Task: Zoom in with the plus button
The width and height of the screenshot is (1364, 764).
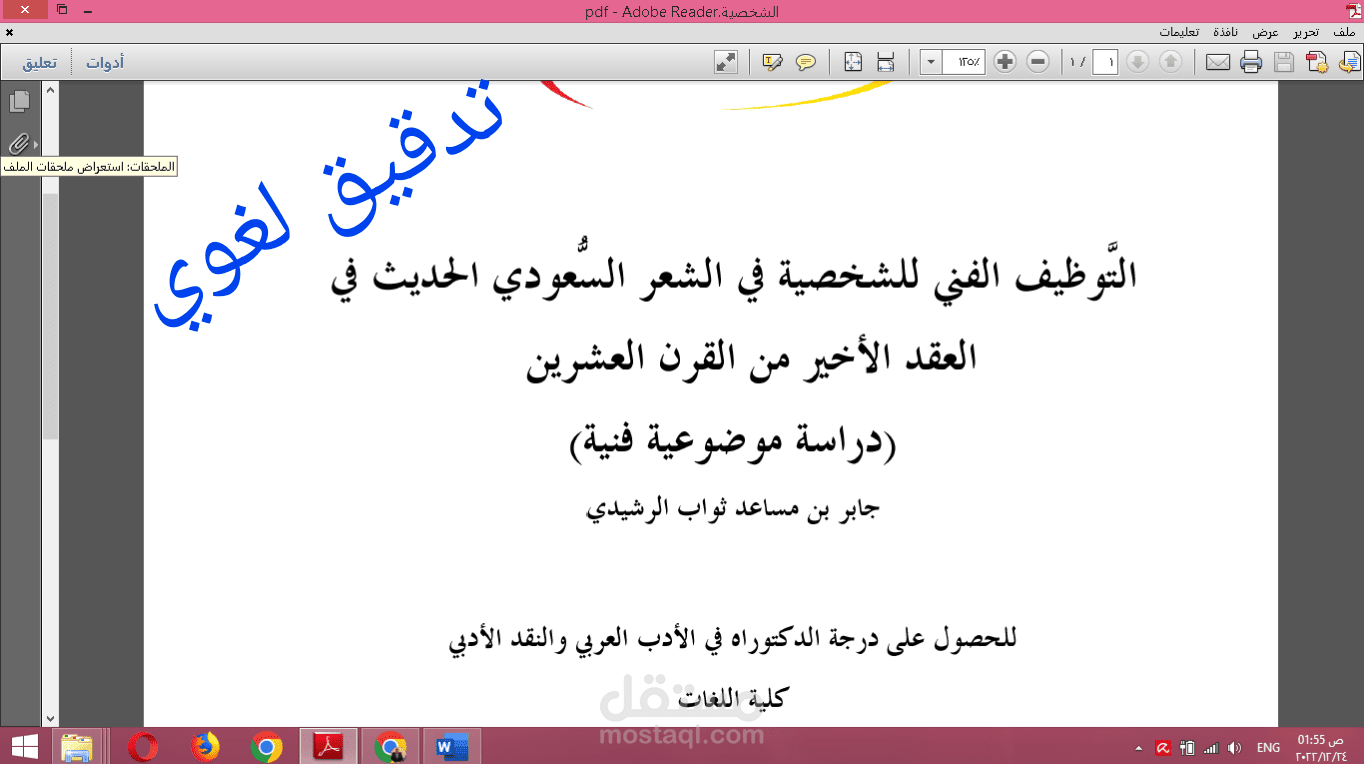Action: pos(1005,62)
